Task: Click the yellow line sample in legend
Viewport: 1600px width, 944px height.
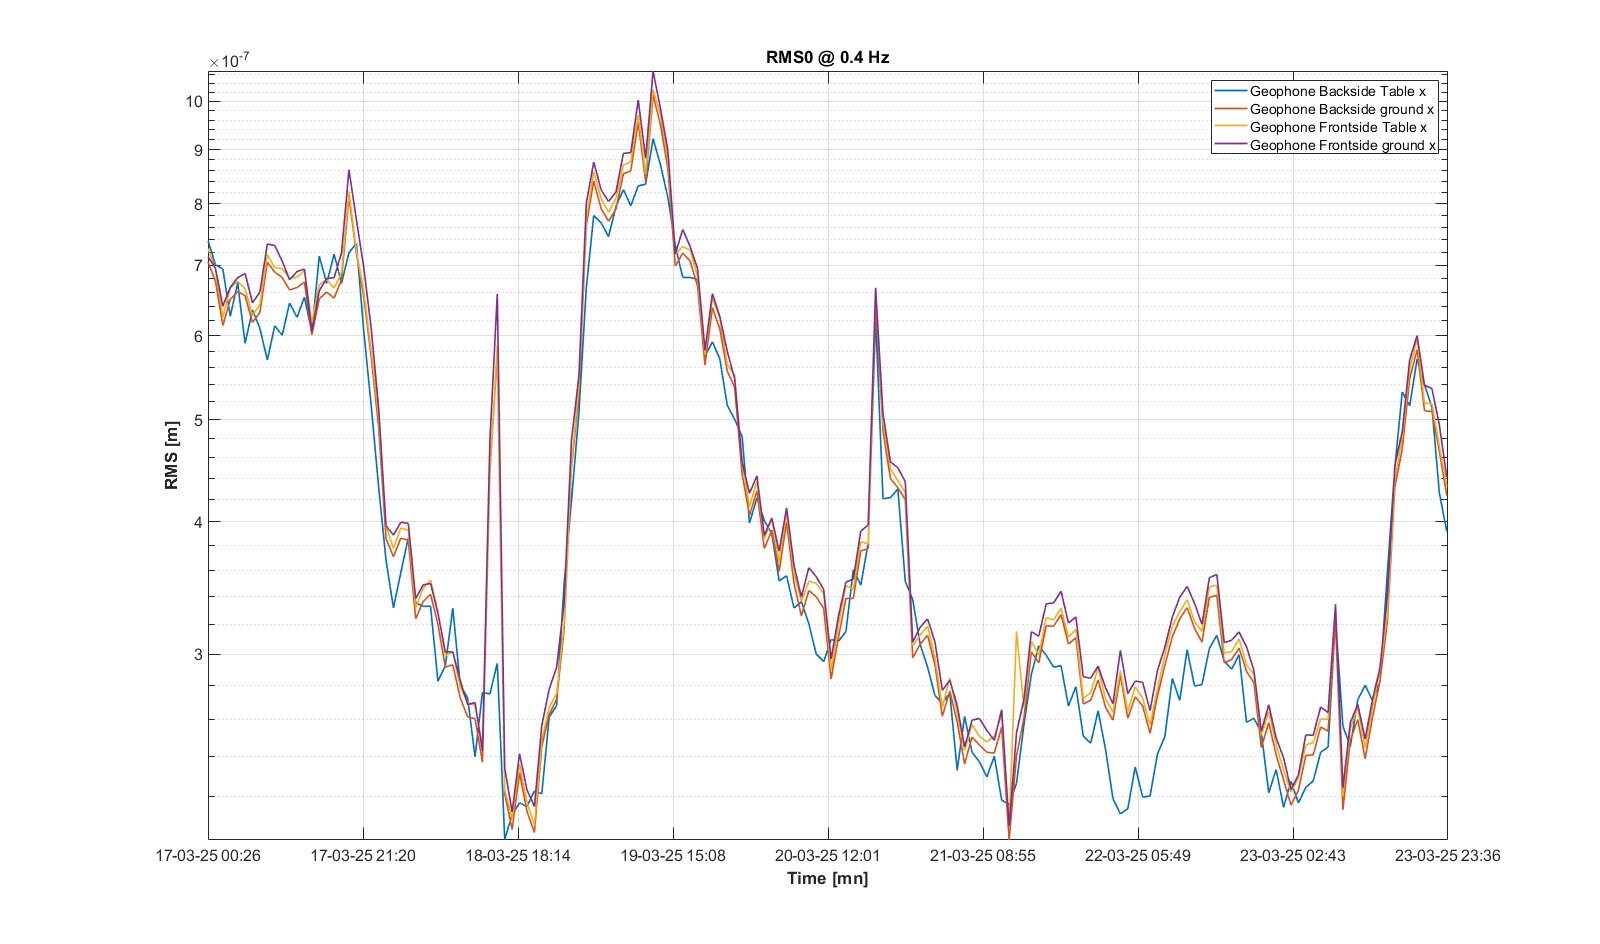Action: [x=1231, y=127]
